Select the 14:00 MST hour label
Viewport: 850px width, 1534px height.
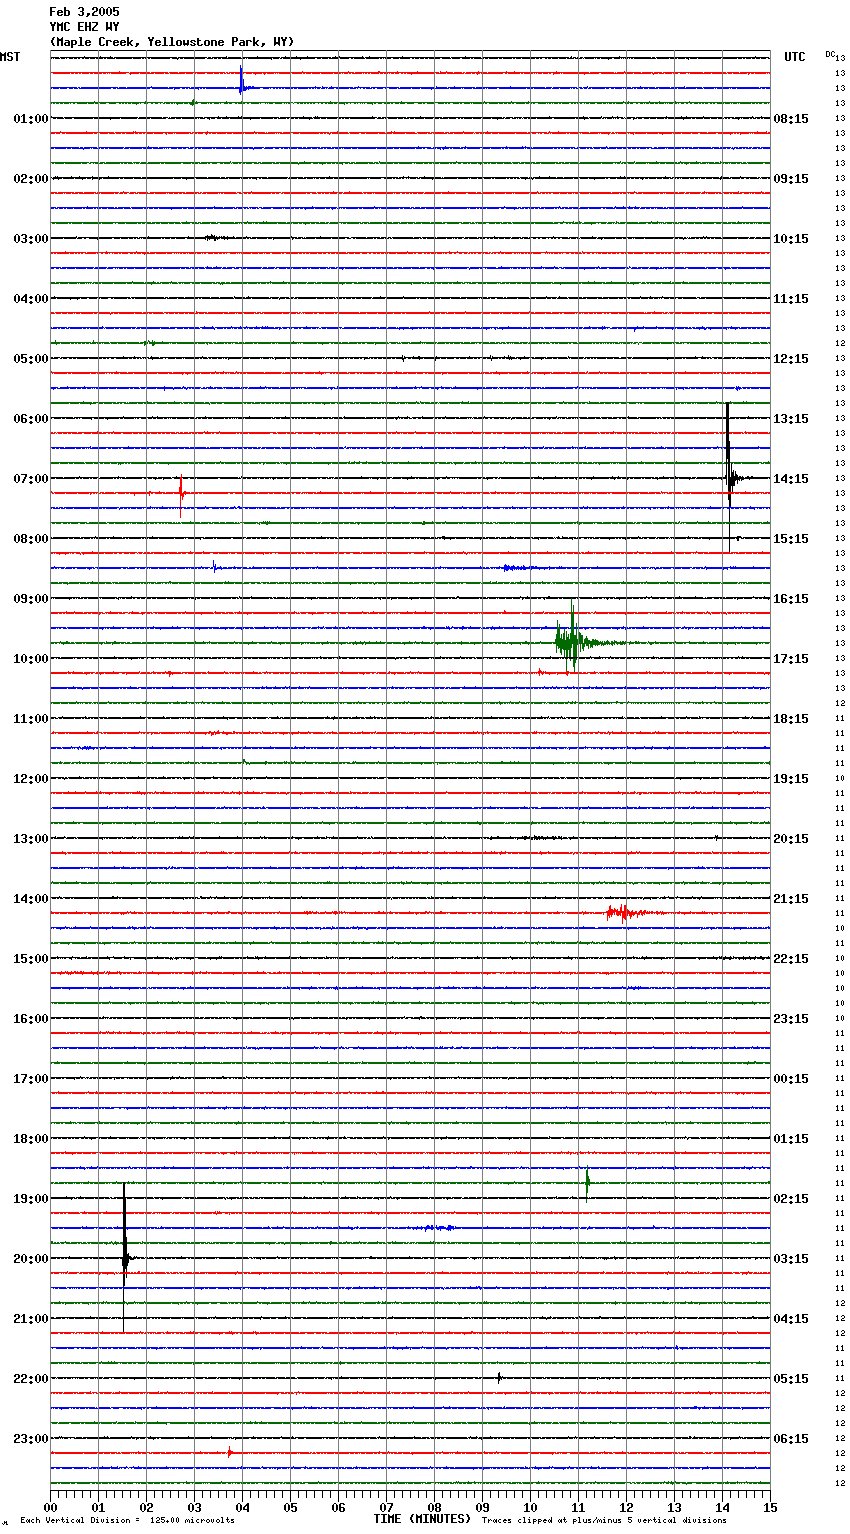coord(31,899)
